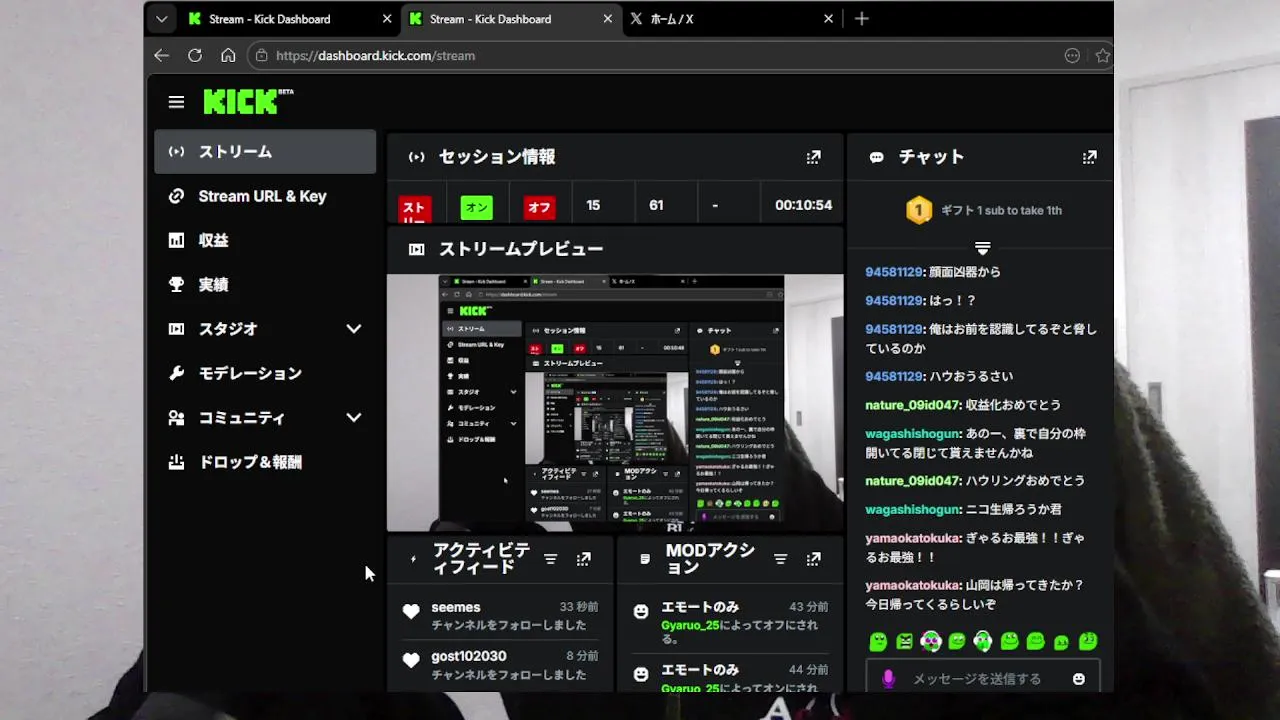
Task: Pop out the セッション情報 panel
Action: pos(813,157)
